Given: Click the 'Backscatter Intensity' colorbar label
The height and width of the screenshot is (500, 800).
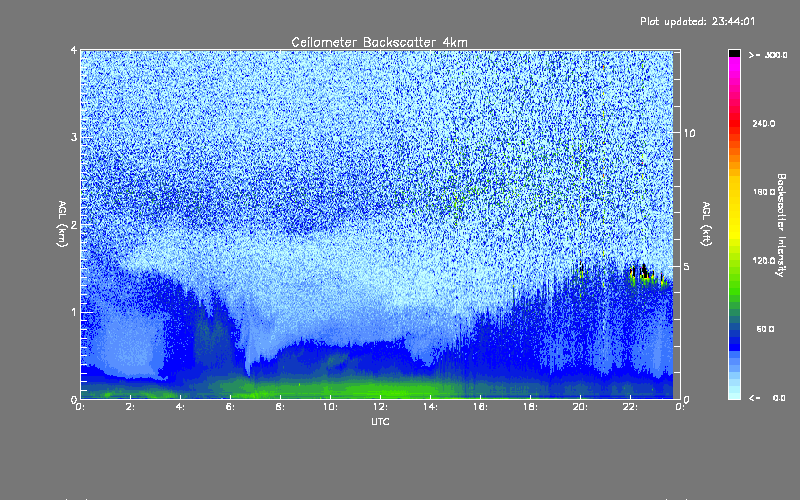Looking at the screenshot, I should [781, 225].
